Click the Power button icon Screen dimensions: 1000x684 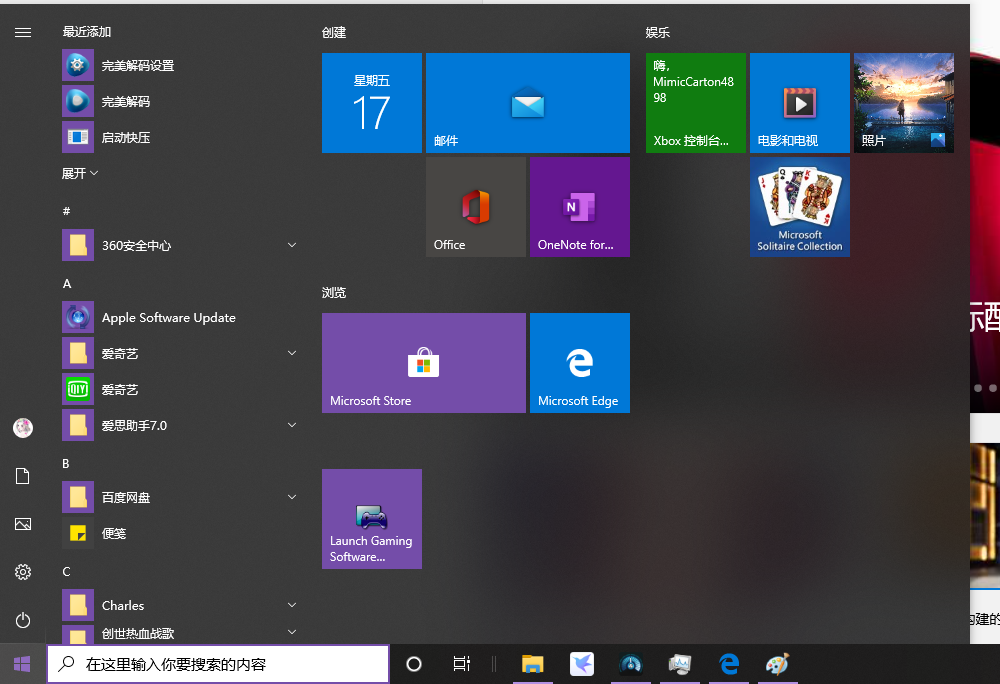point(23,620)
